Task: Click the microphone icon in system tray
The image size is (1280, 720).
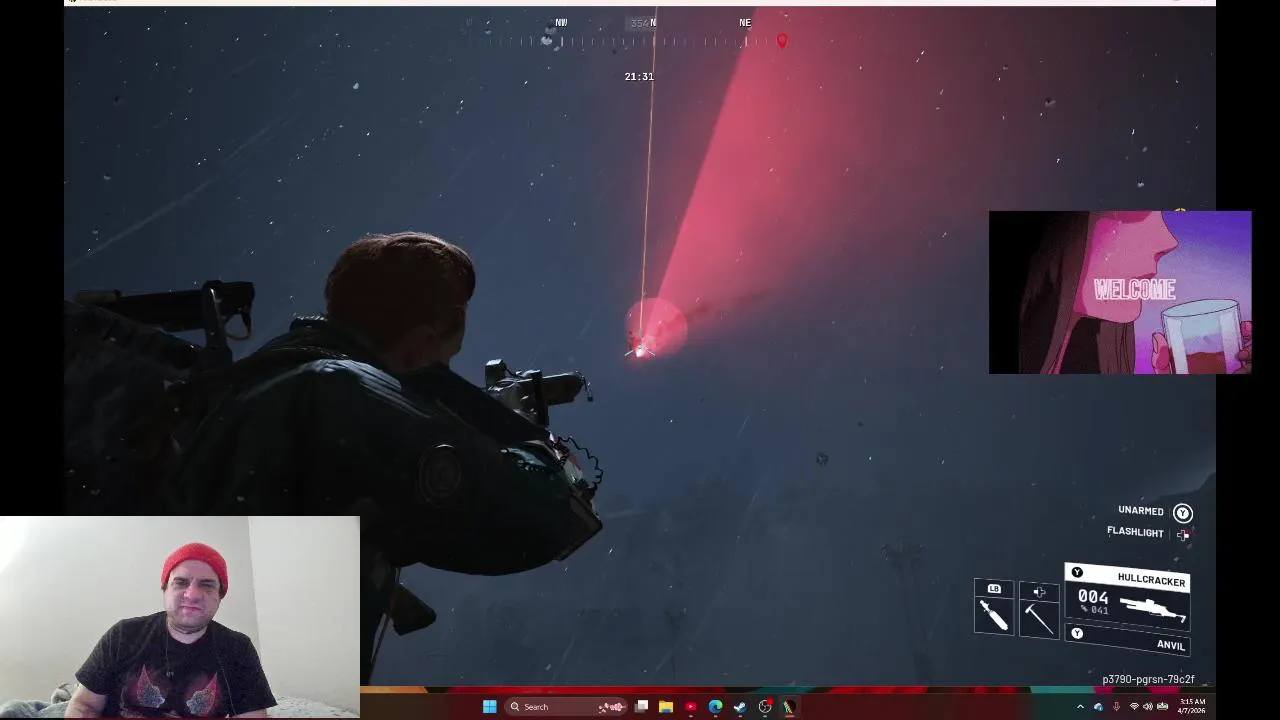Action: click(1116, 707)
